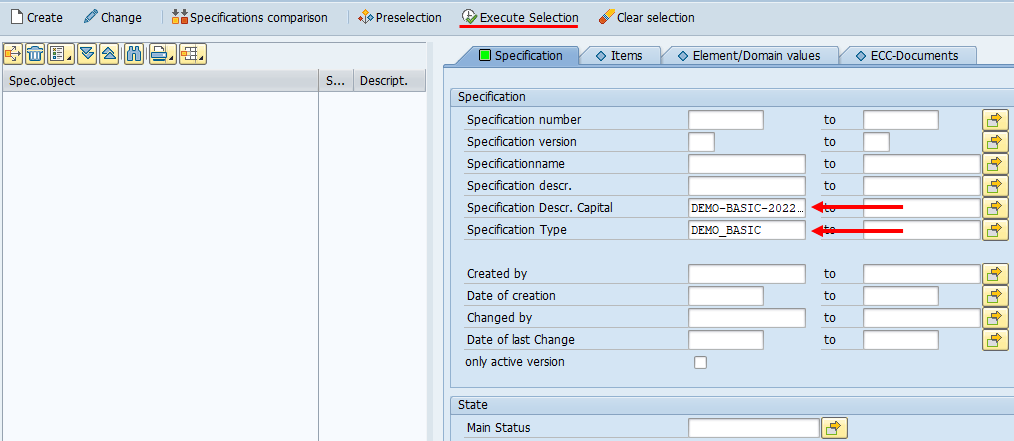Click the collapse all double-up arrow icon
The width and height of the screenshot is (1014, 441).
(109, 54)
